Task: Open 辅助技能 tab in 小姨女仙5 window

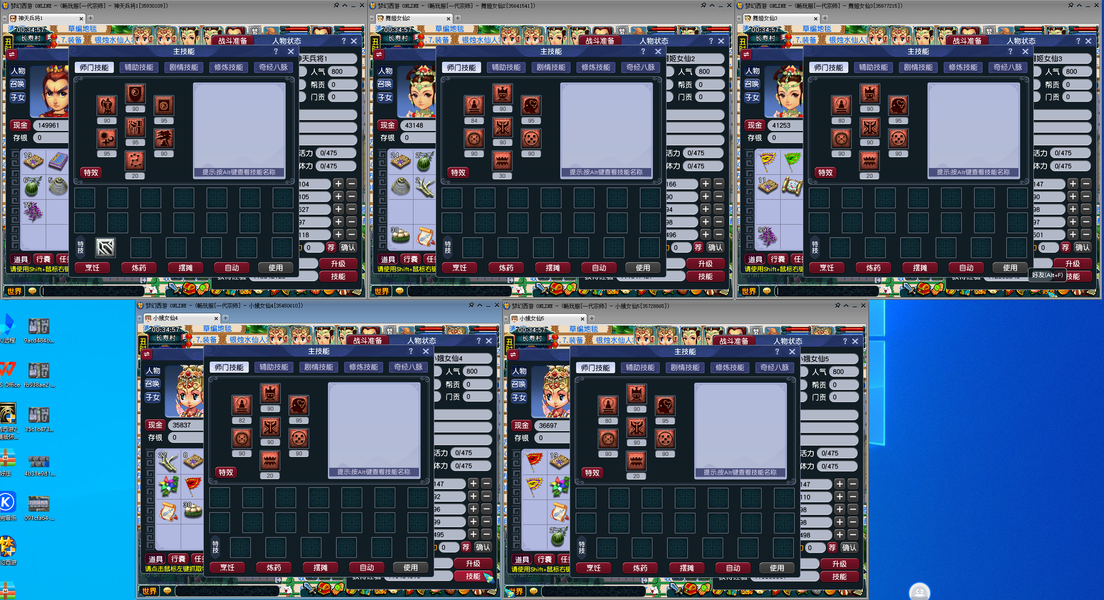Action: tap(640, 367)
